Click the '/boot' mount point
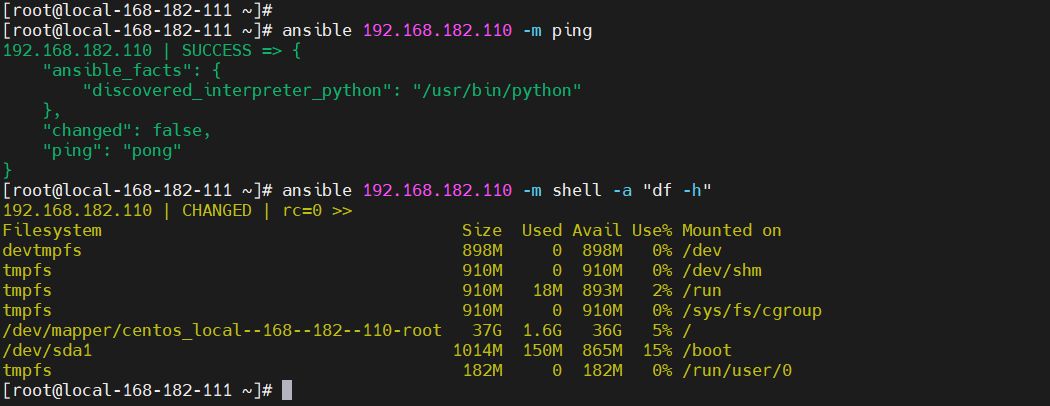1050x406 pixels. [x=706, y=350]
